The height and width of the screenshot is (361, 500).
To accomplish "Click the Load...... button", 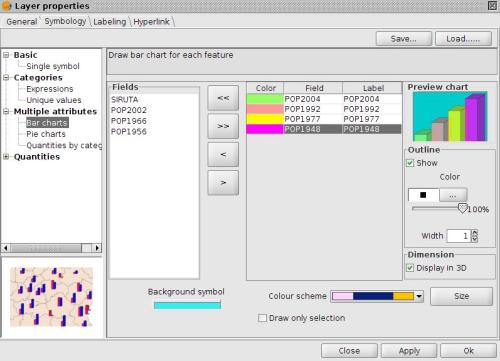I will coord(463,39).
